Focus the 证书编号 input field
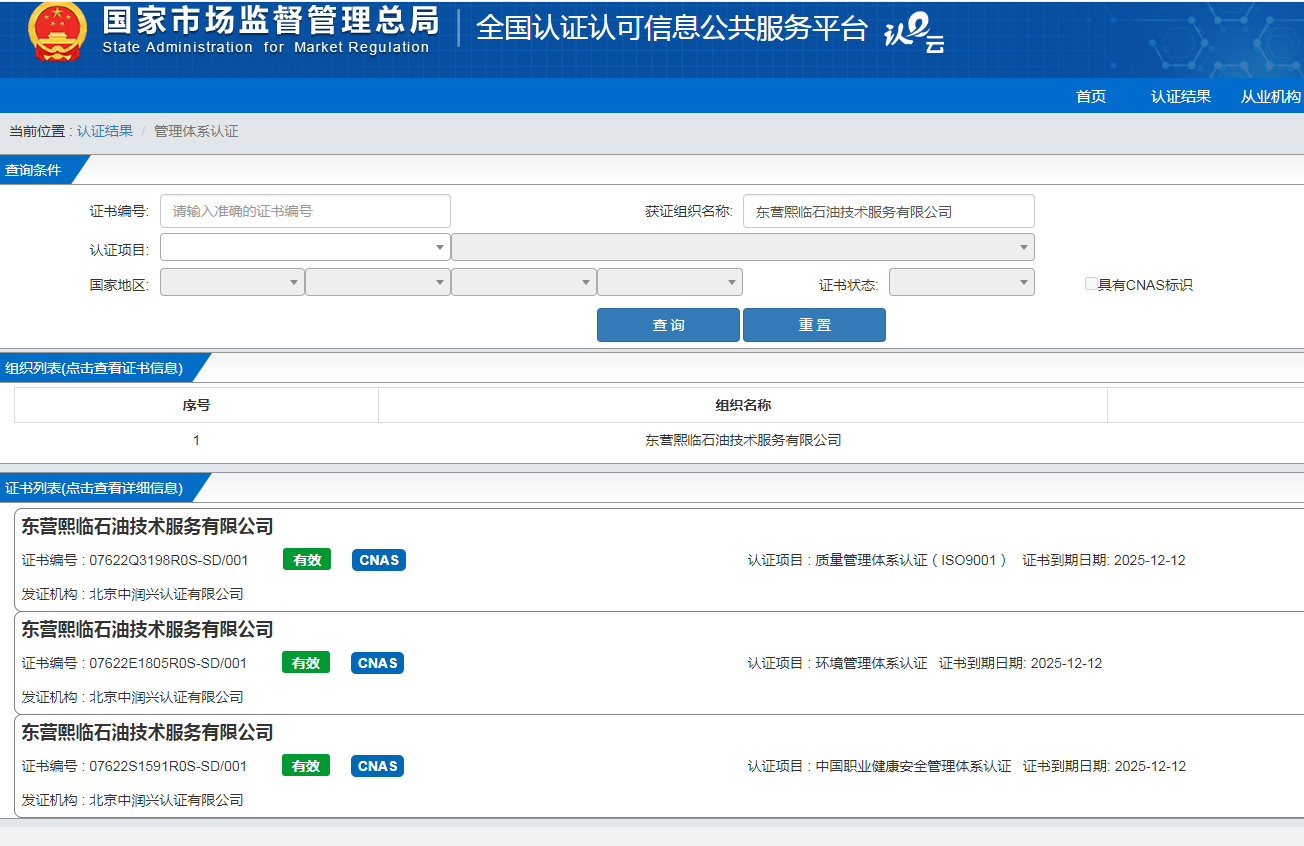This screenshot has height=846, width=1304. pos(305,211)
